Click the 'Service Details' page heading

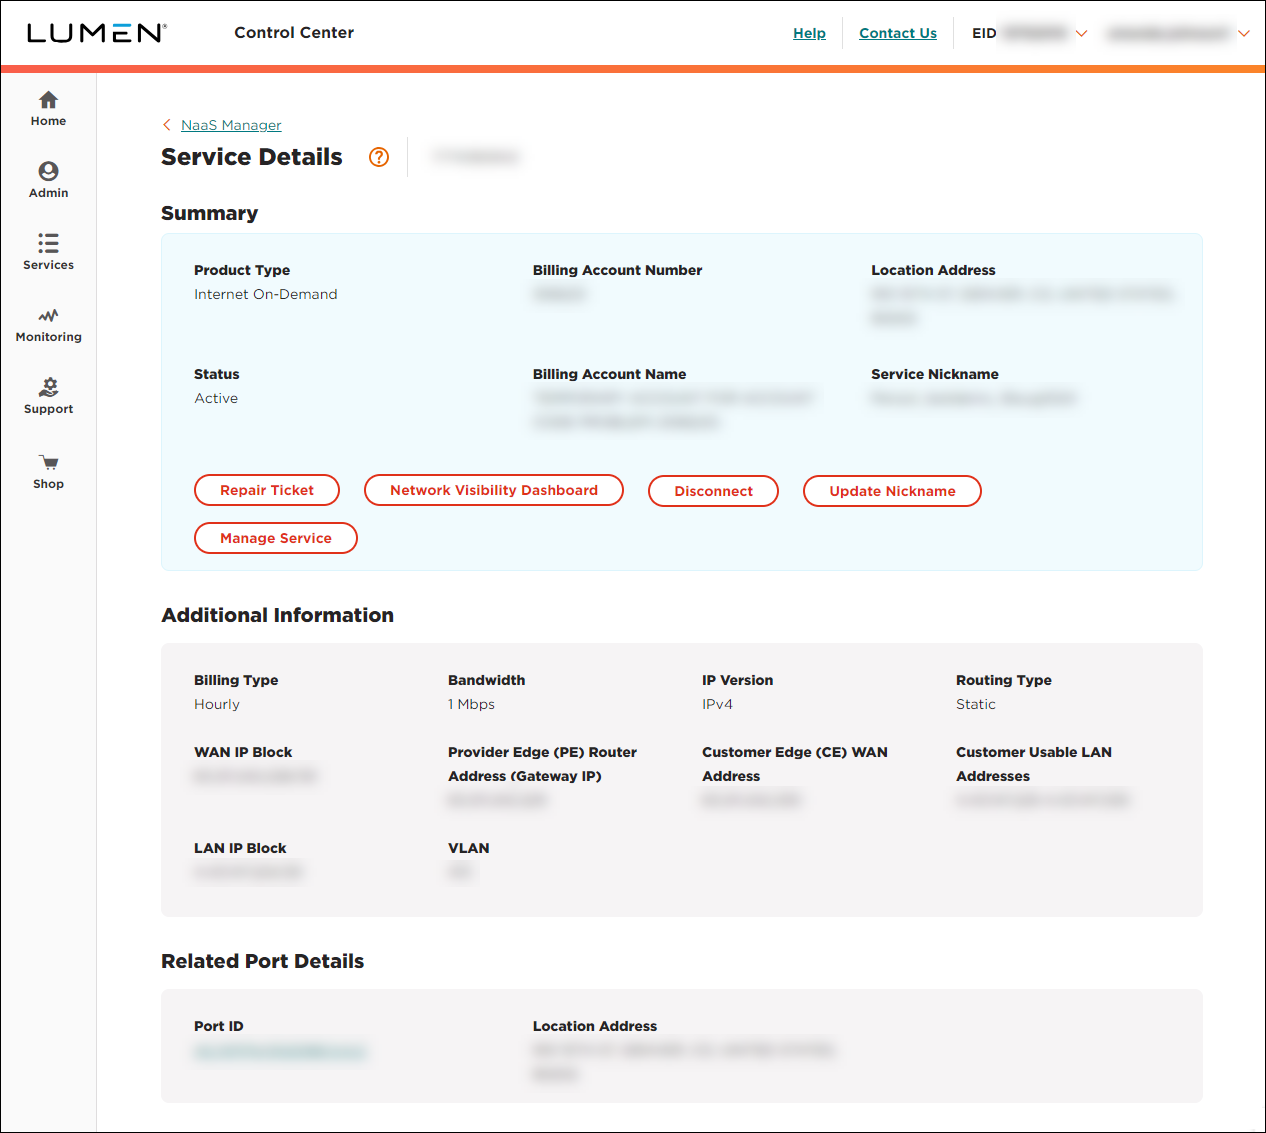pos(252,157)
